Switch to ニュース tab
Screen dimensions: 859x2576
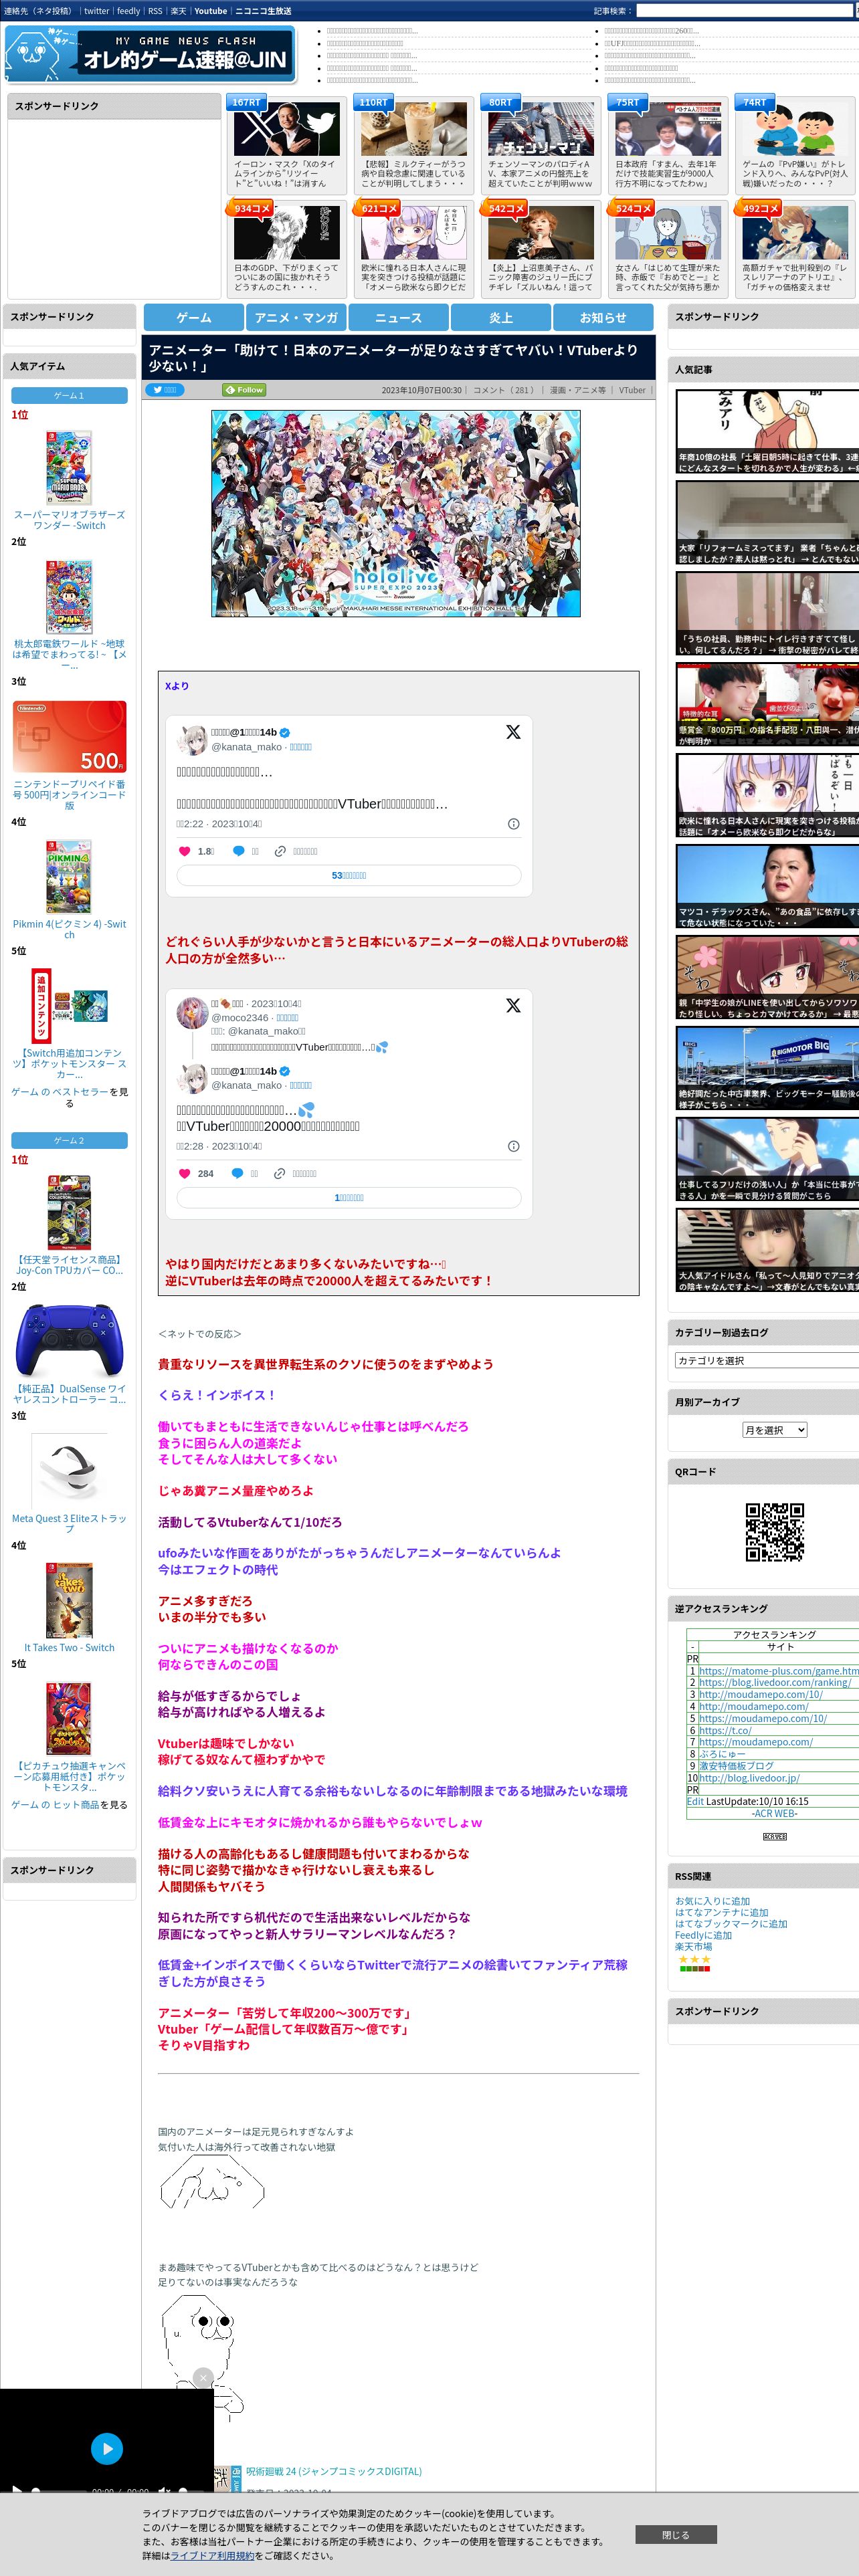point(398,317)
